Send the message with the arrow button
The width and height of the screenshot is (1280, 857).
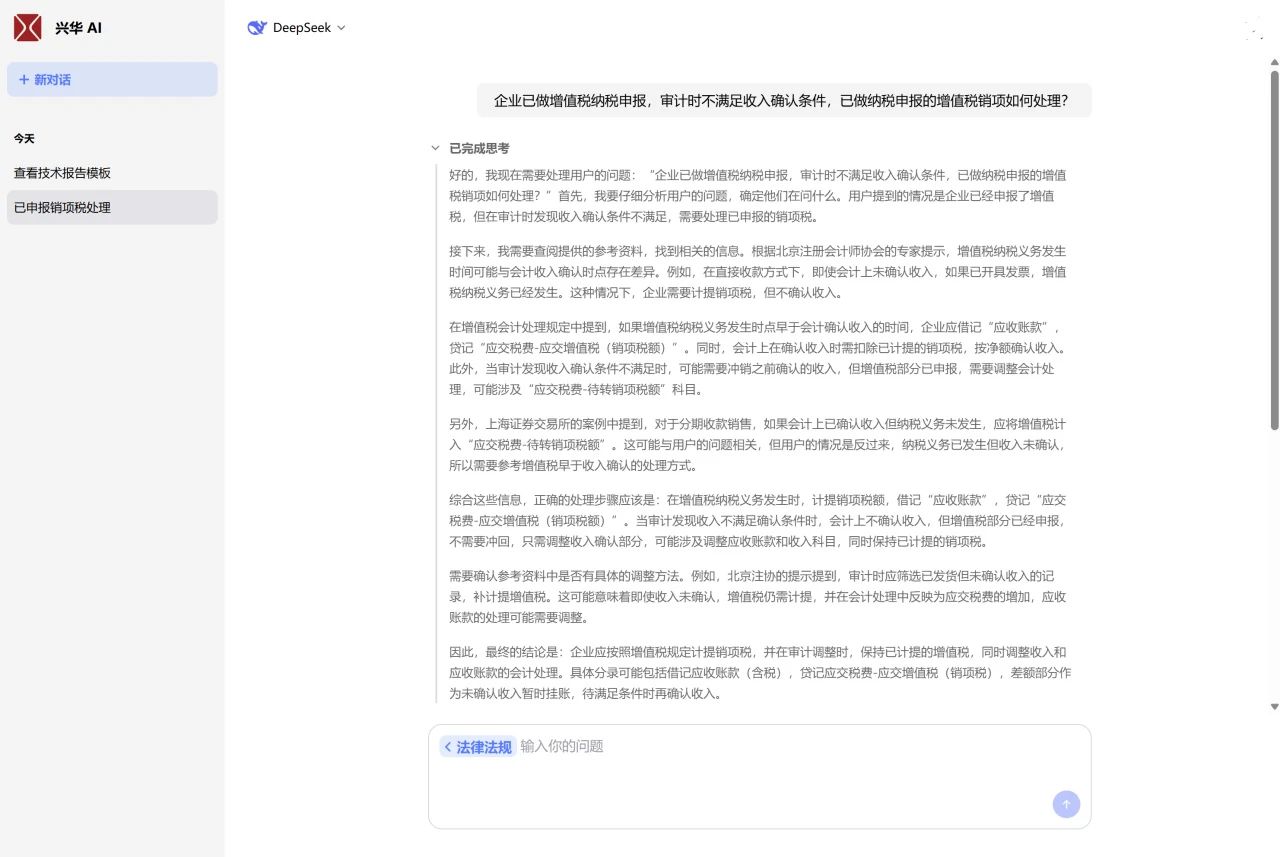tap(1066, 804)
